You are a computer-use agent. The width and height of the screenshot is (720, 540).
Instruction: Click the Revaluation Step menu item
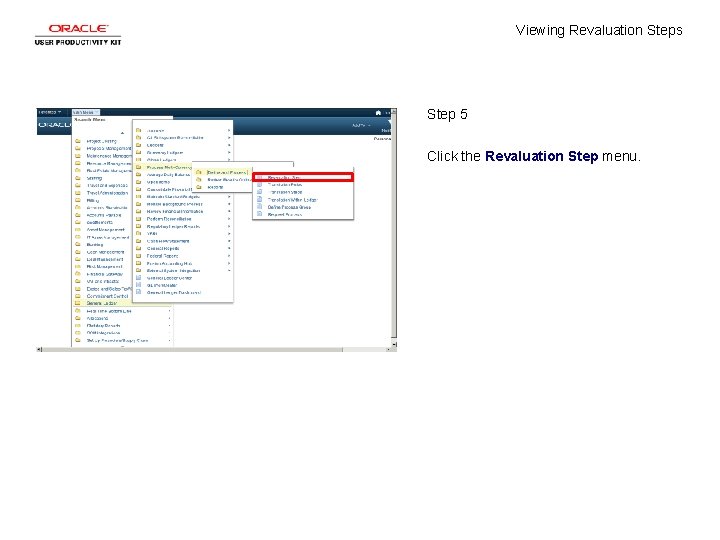(303, 177)
